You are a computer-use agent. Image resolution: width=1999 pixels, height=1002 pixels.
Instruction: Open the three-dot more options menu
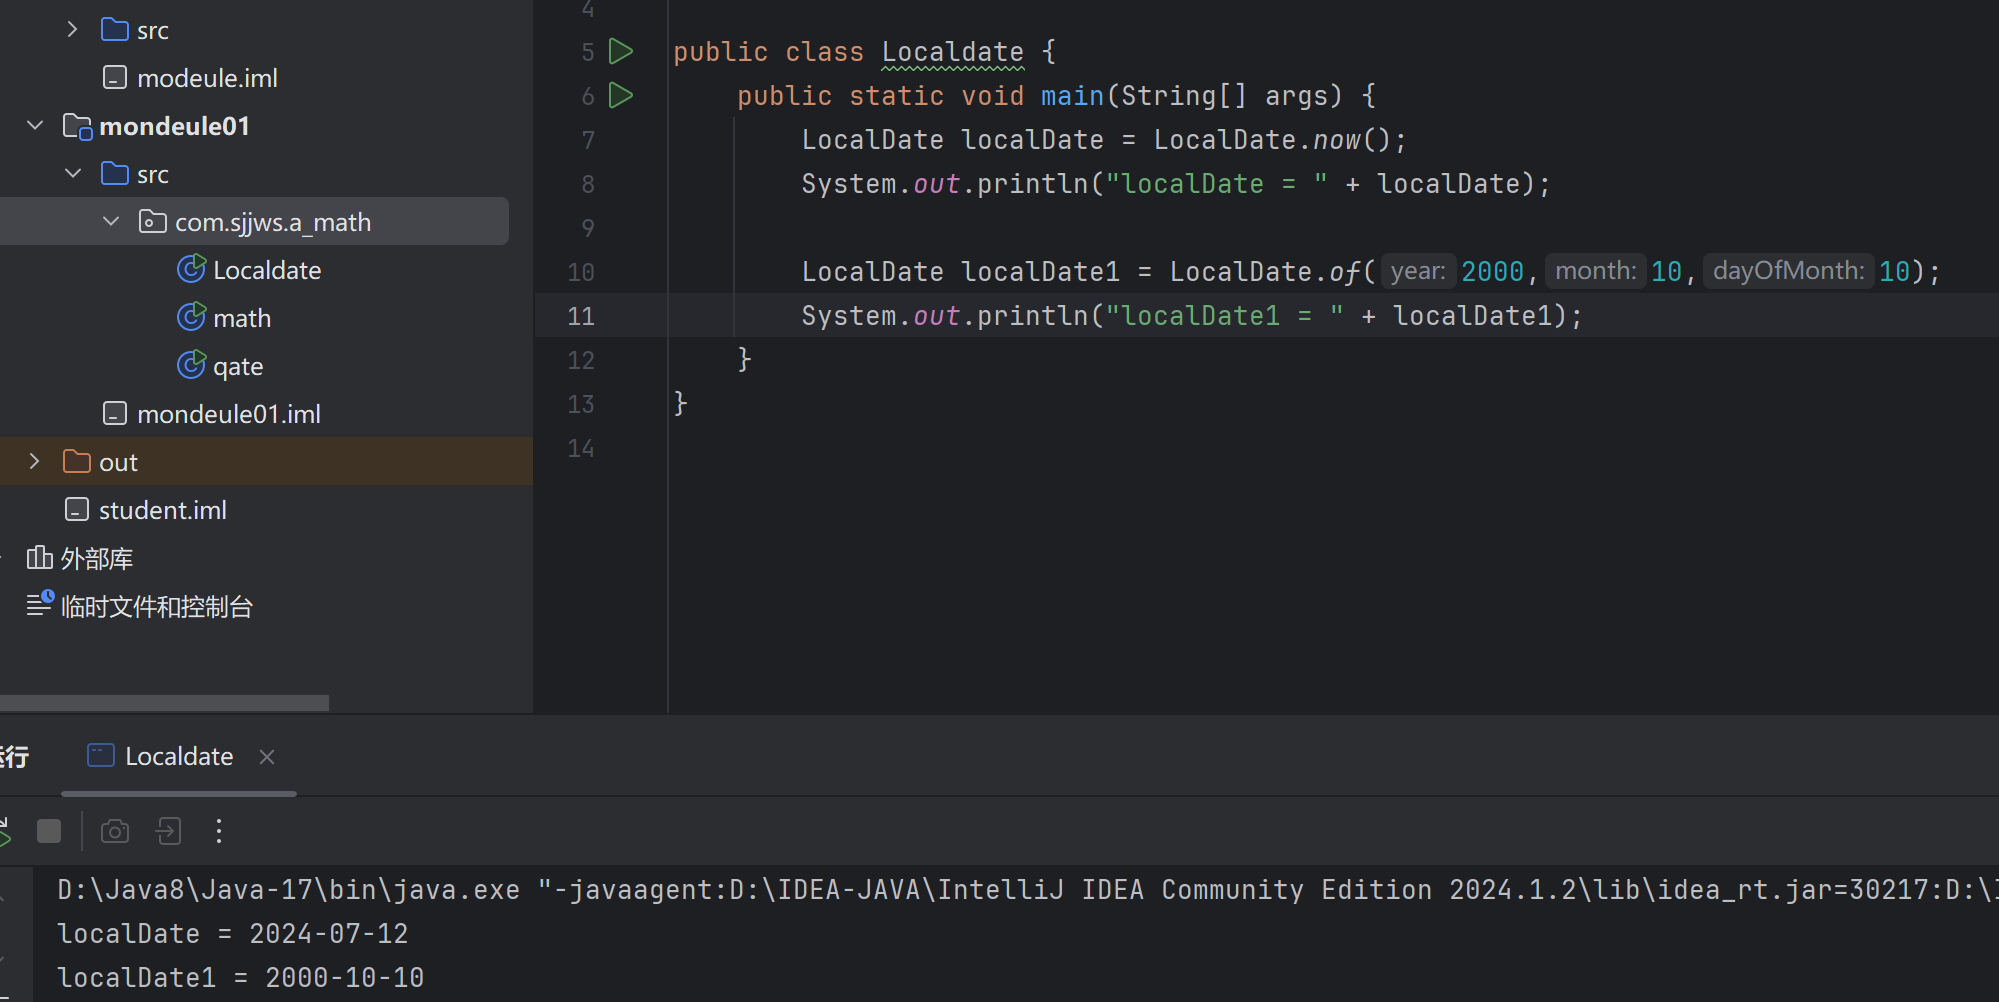click(x=219, y=831)
